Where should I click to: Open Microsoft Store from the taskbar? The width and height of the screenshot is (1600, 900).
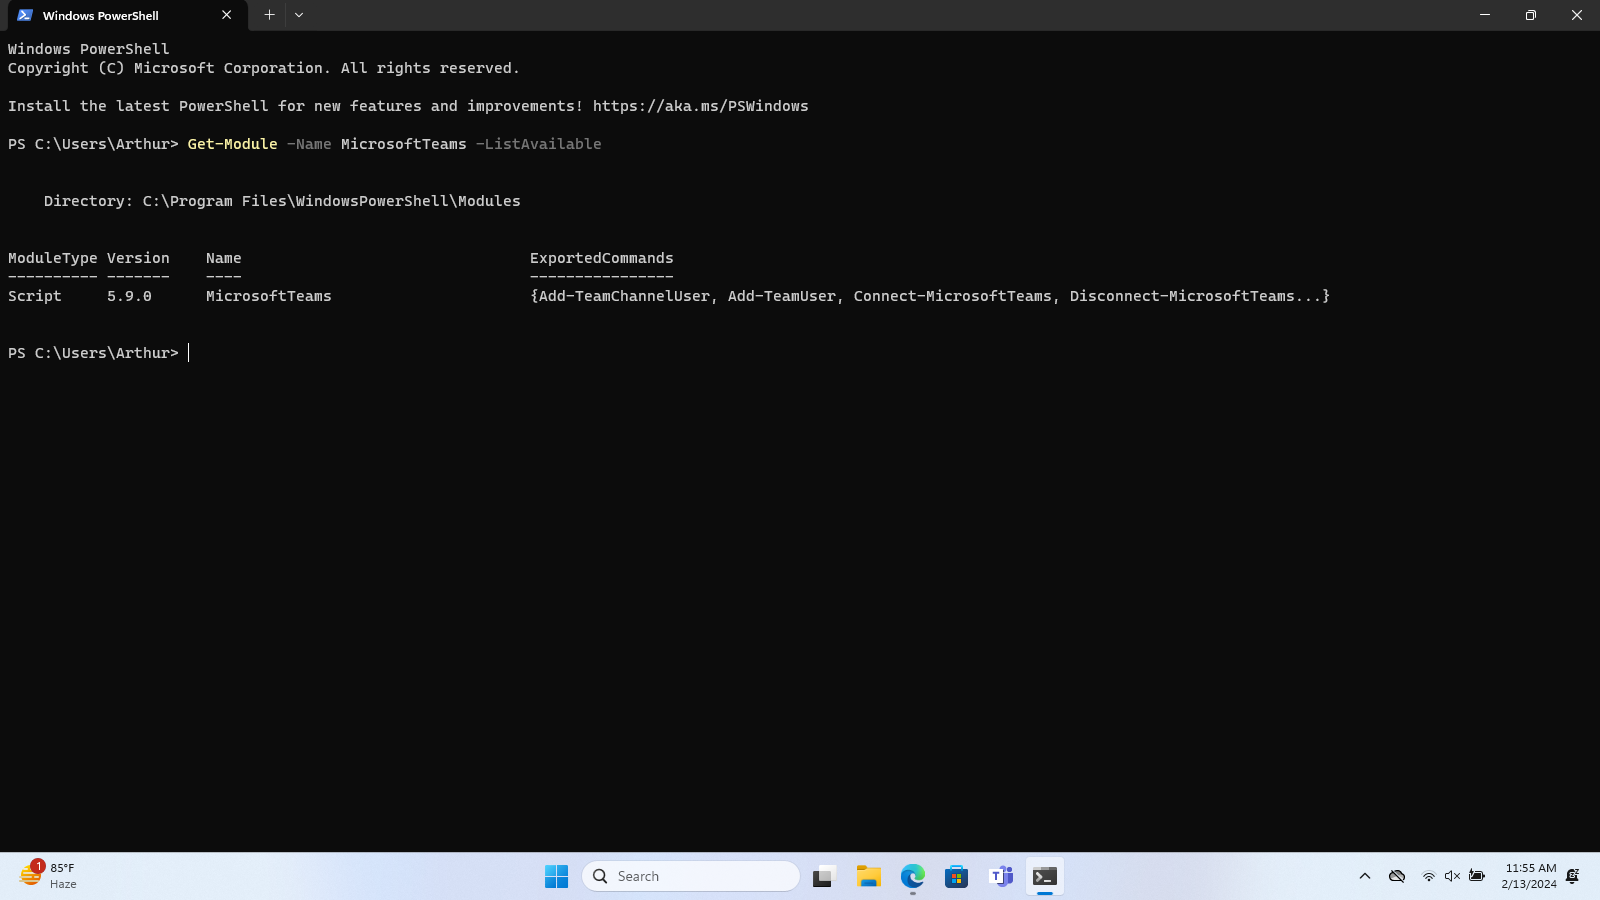(x=956, y=876)
